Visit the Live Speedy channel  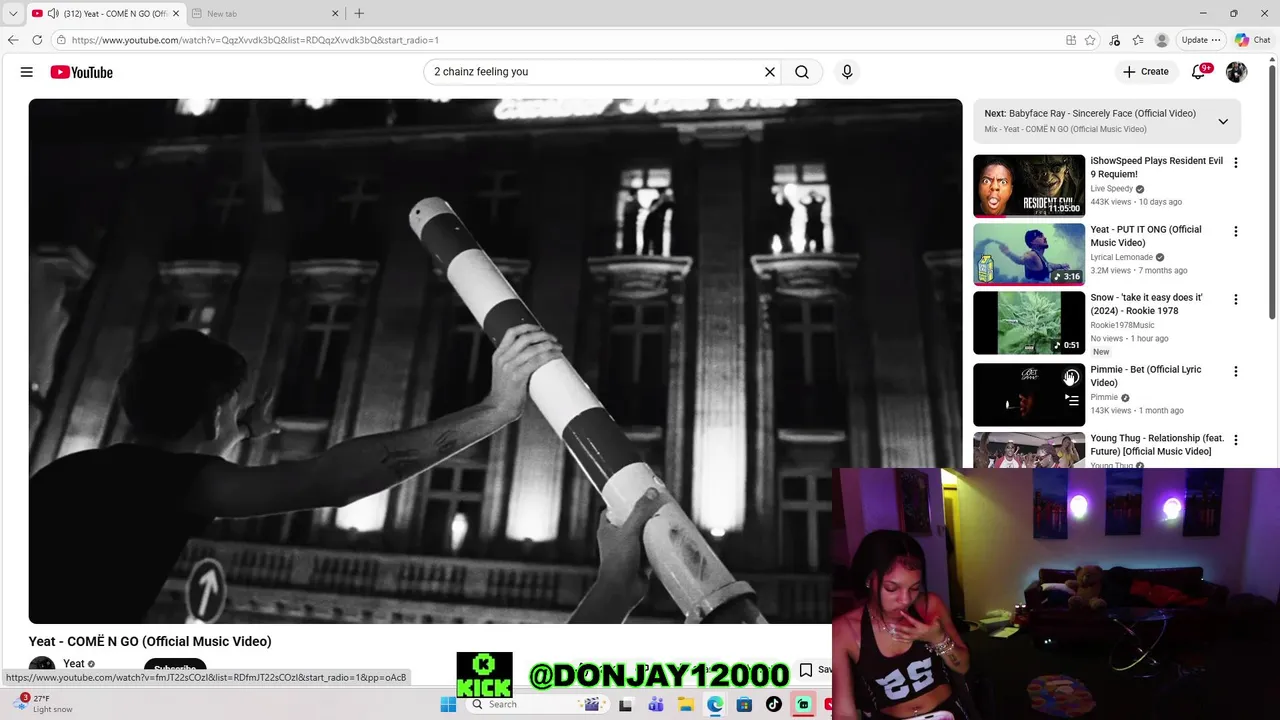pos(1112,189)
